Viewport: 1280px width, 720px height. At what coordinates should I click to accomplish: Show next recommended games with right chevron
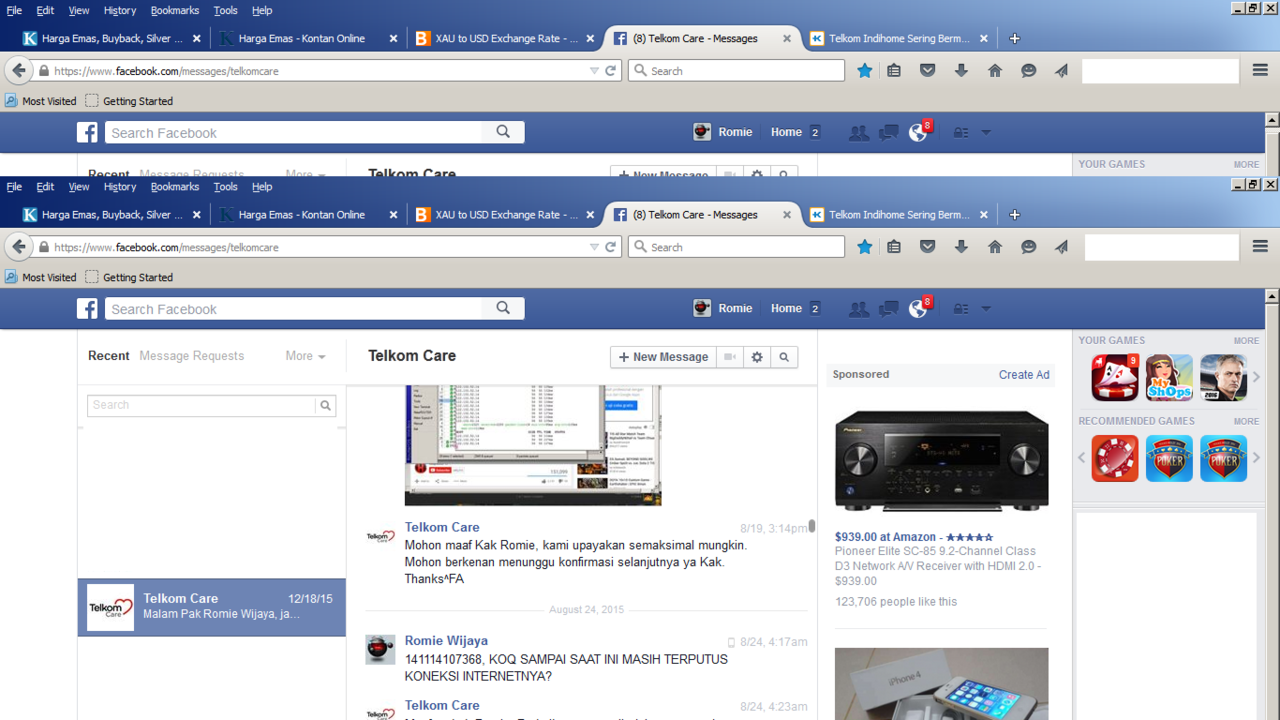click(x=1257, y=458)
